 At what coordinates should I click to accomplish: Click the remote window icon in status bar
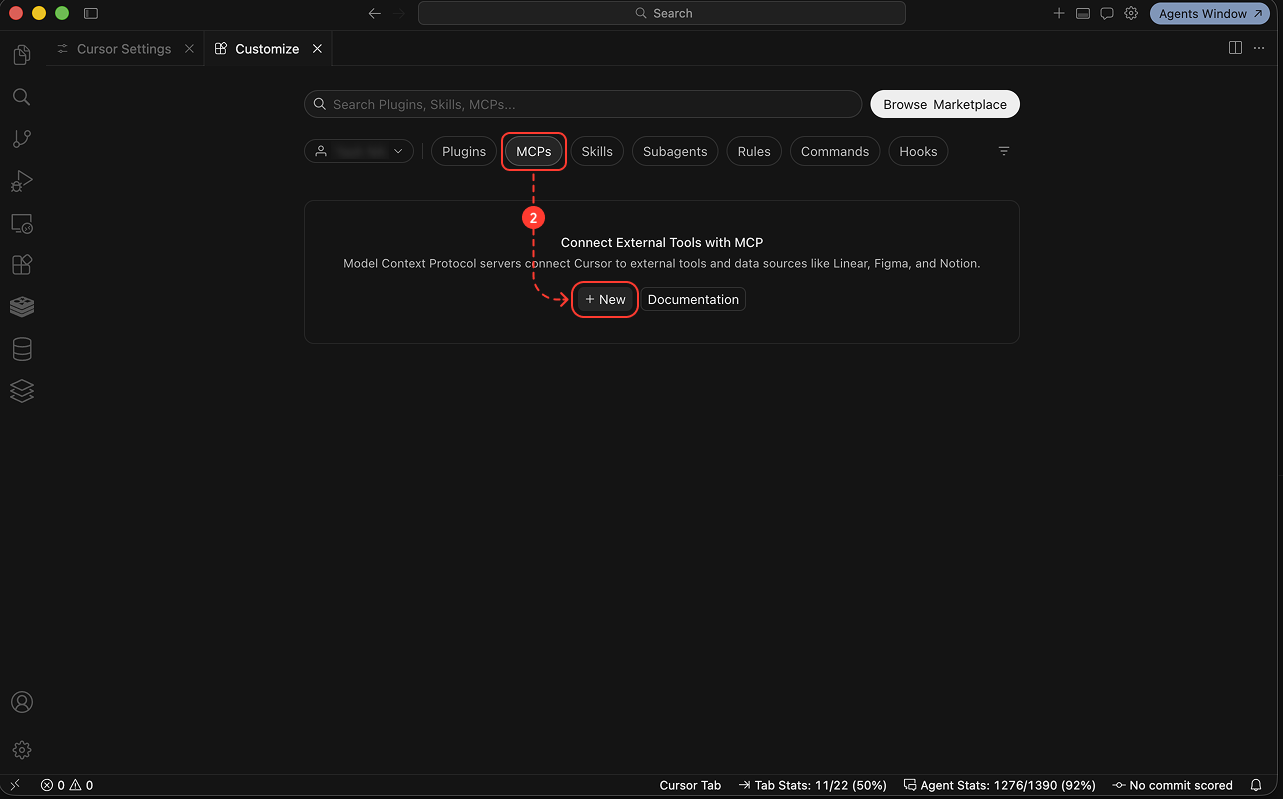tap(15, 785)
